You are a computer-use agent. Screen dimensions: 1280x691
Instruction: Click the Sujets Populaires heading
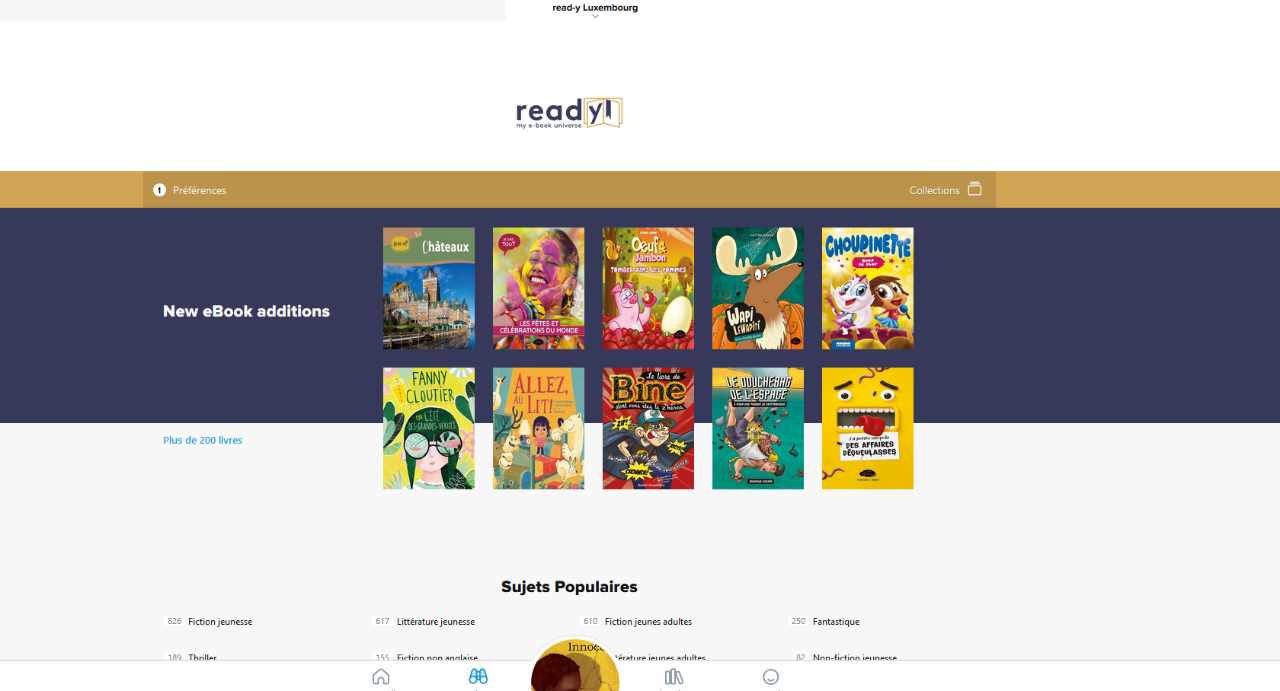point(569,587)
